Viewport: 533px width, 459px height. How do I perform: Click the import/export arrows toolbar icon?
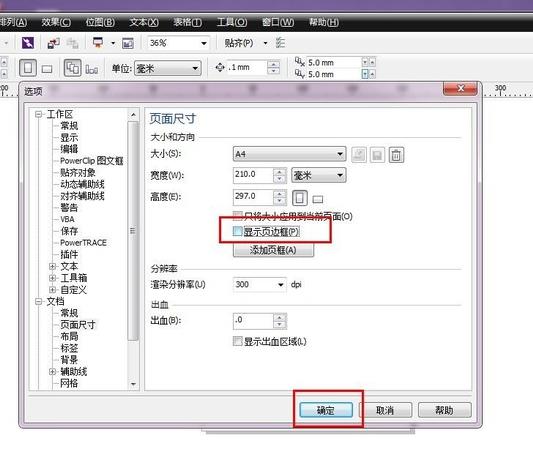tap(53, 43)
